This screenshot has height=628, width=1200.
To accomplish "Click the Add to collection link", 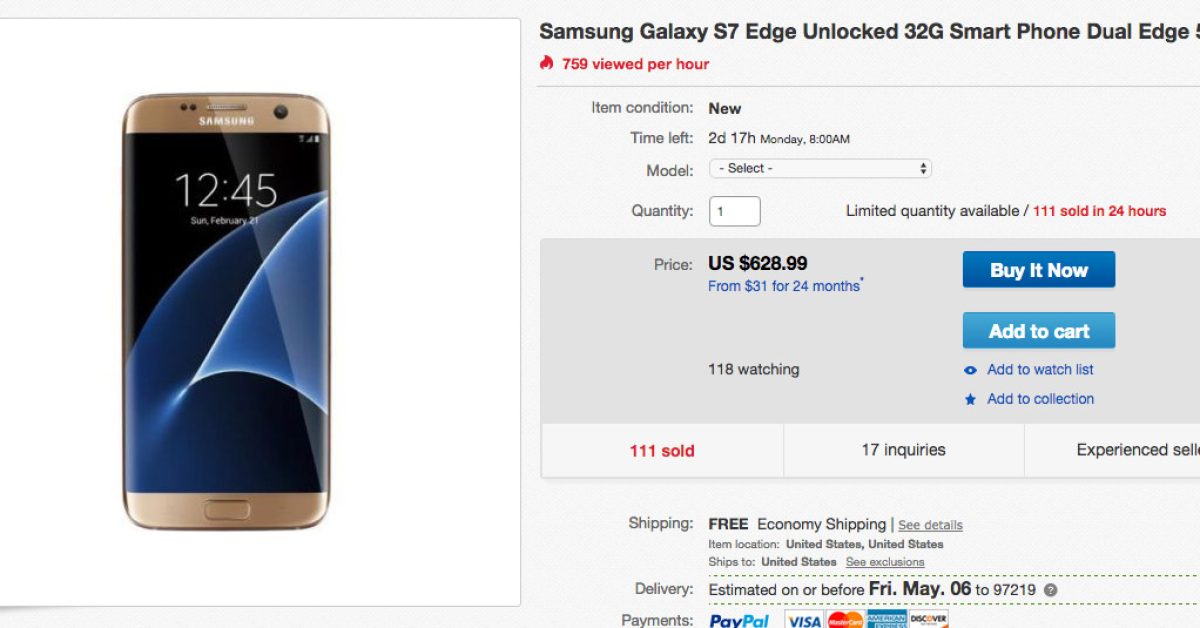I will click(x=1040, y=399).
